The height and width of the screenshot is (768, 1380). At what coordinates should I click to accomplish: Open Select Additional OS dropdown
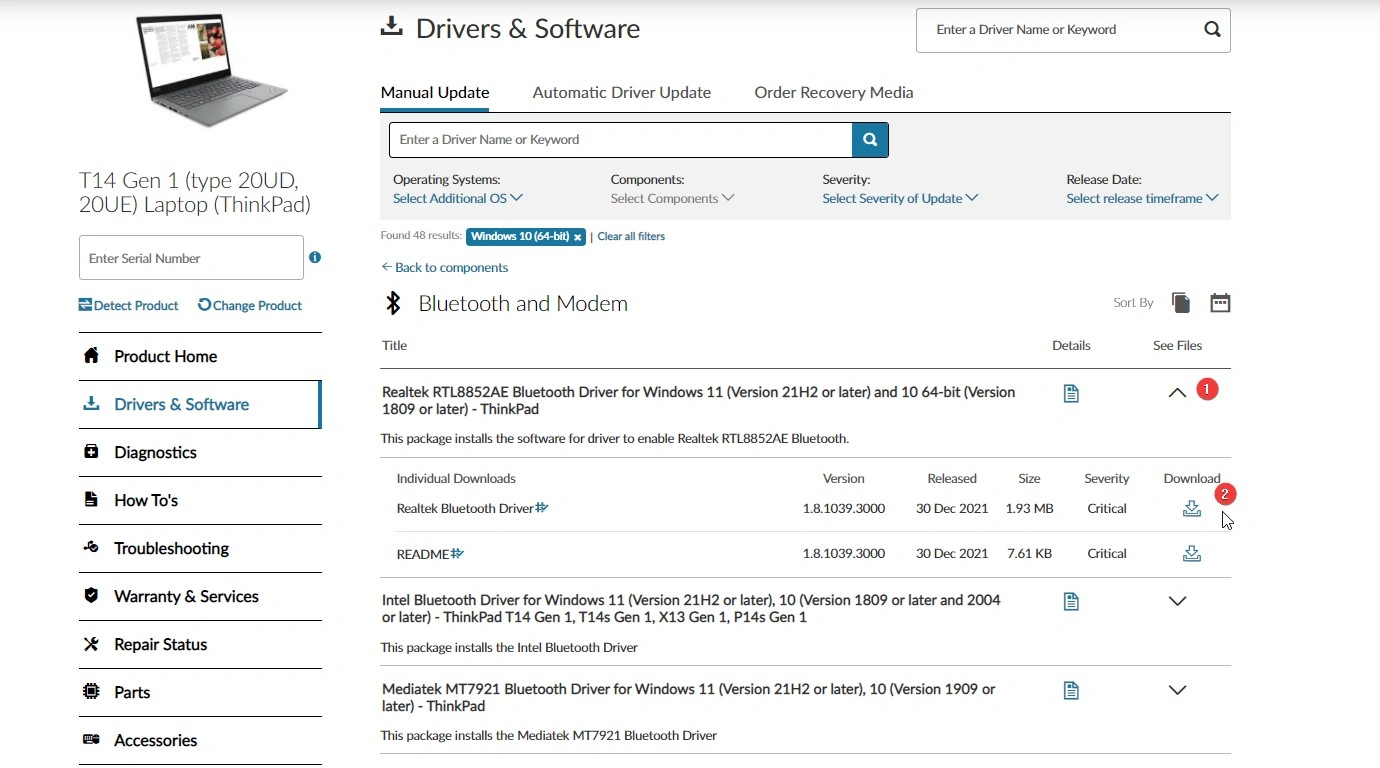[x=458, y=198]
